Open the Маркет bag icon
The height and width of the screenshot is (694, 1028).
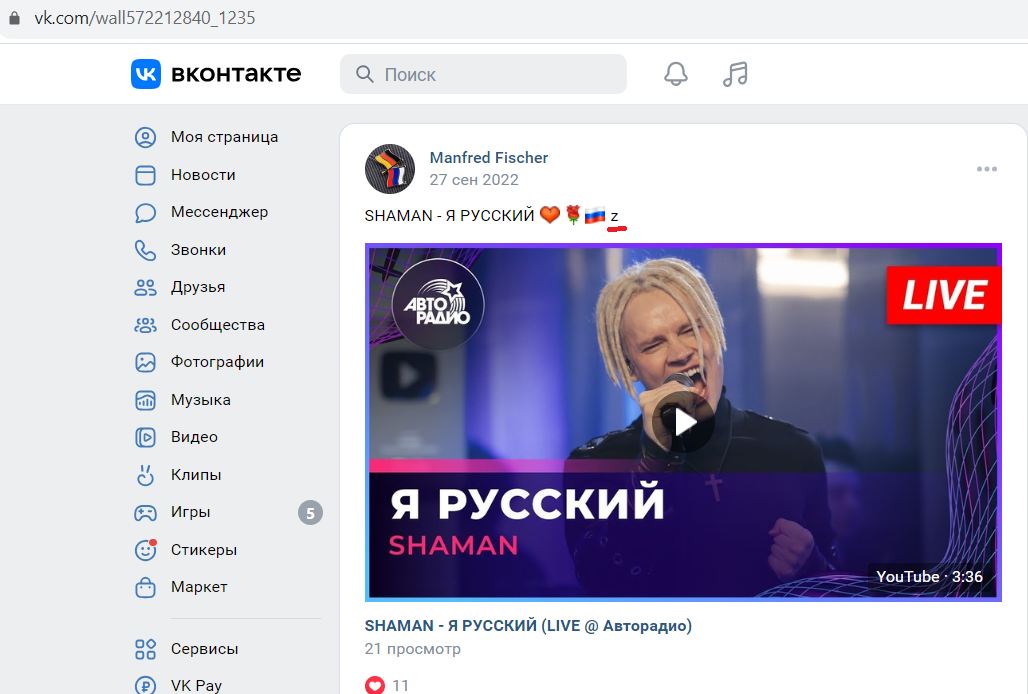(x=145, y=587)
